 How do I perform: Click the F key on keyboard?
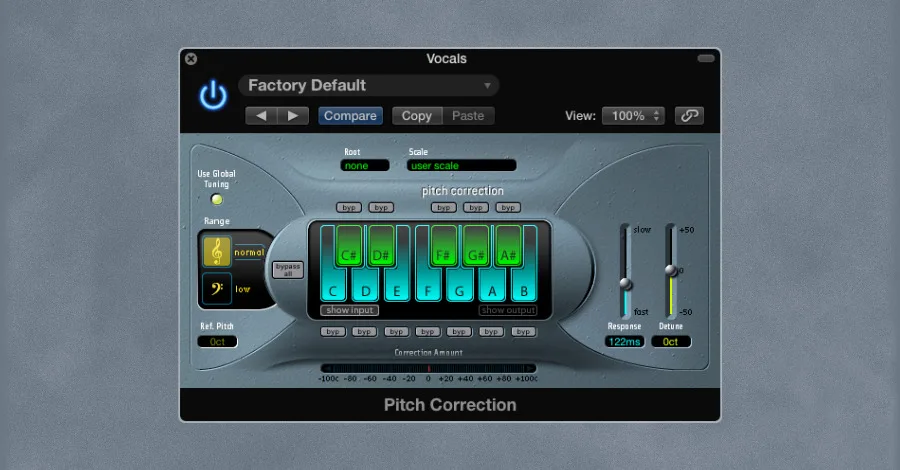click(428, 287)
